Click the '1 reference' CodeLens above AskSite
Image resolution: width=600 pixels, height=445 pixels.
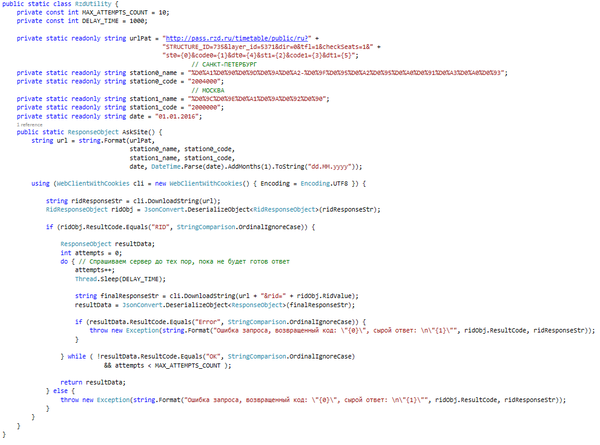coord(28,124)
